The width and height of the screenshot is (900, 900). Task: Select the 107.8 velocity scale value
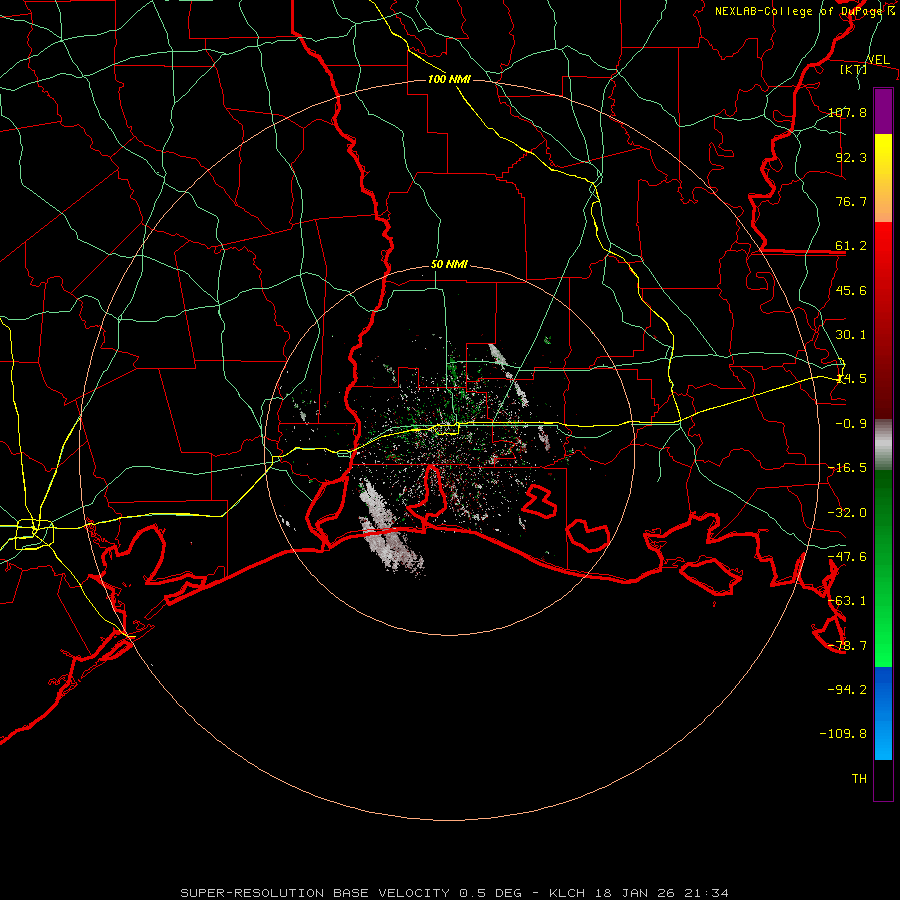coord(847,112)
